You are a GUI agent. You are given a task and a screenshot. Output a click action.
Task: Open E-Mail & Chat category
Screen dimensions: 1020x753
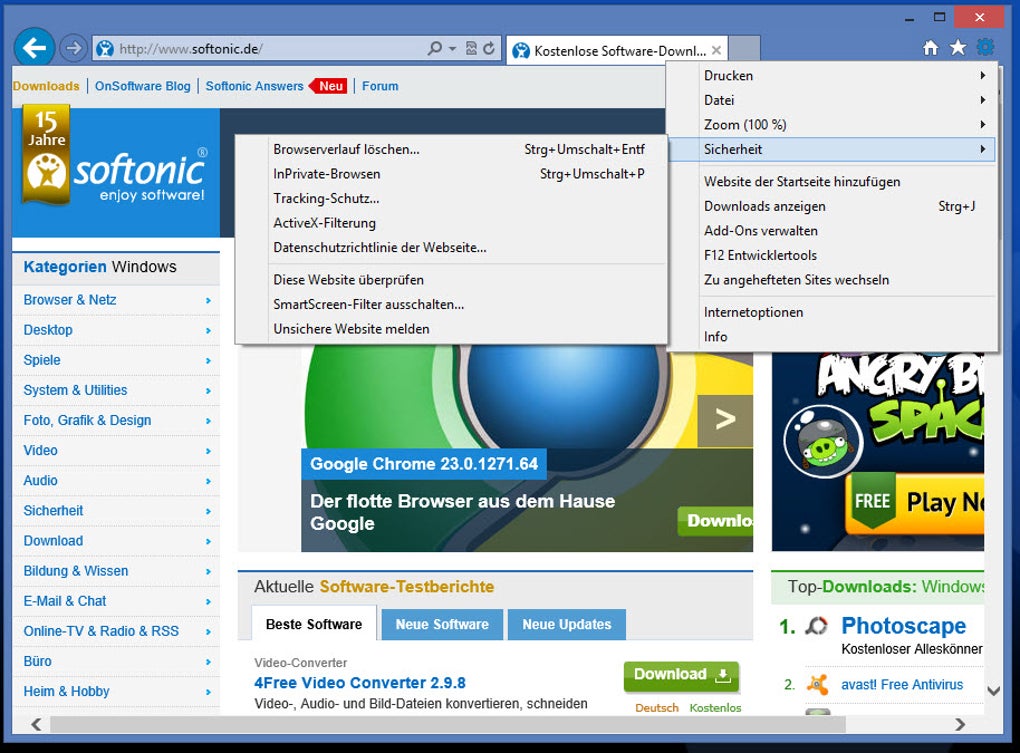[116, 601]
